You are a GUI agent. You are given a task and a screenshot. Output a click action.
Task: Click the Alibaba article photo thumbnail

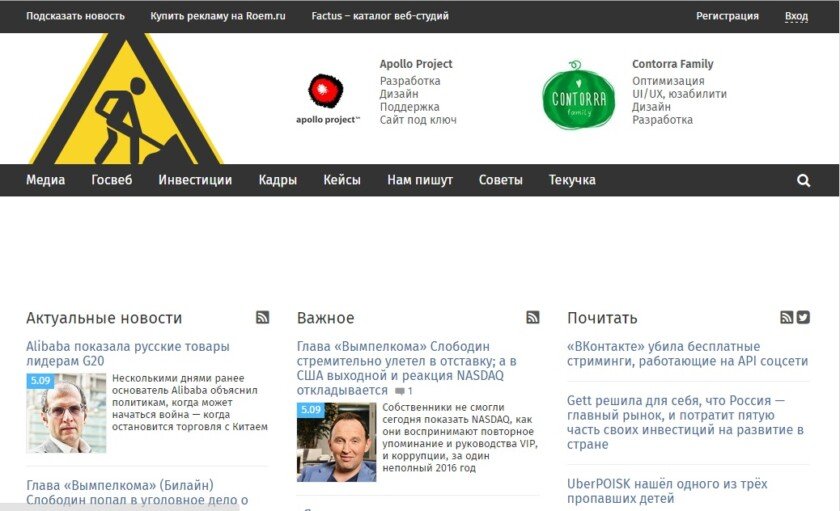tap(66, 413)
